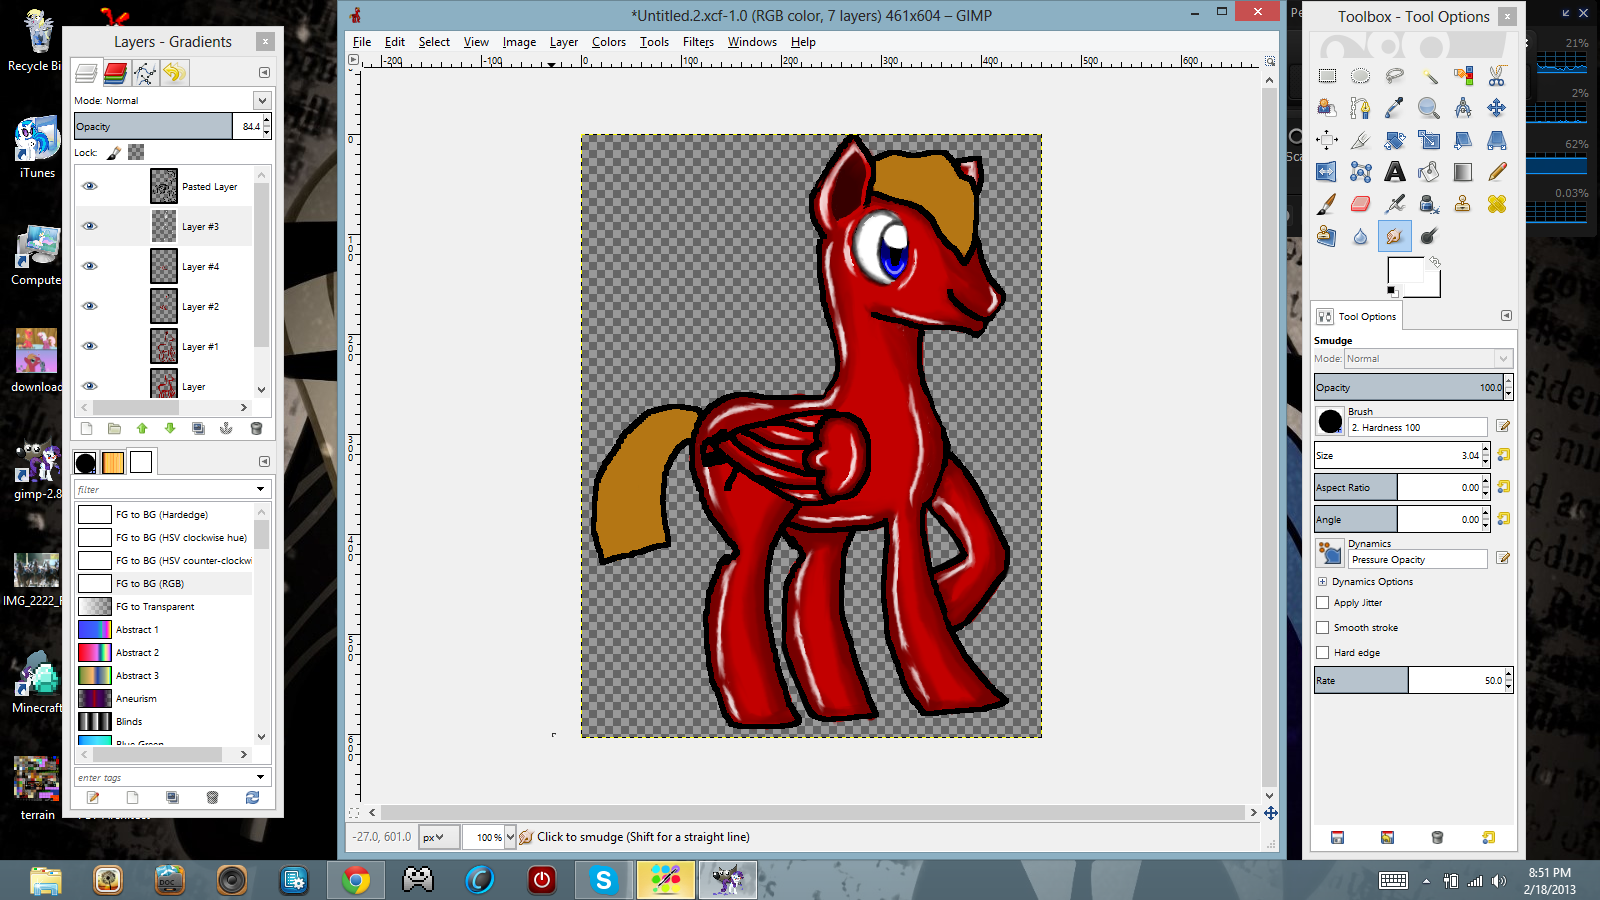Select the Dodge/Burn tool
1600x900 pixels.
point(1429,236)
